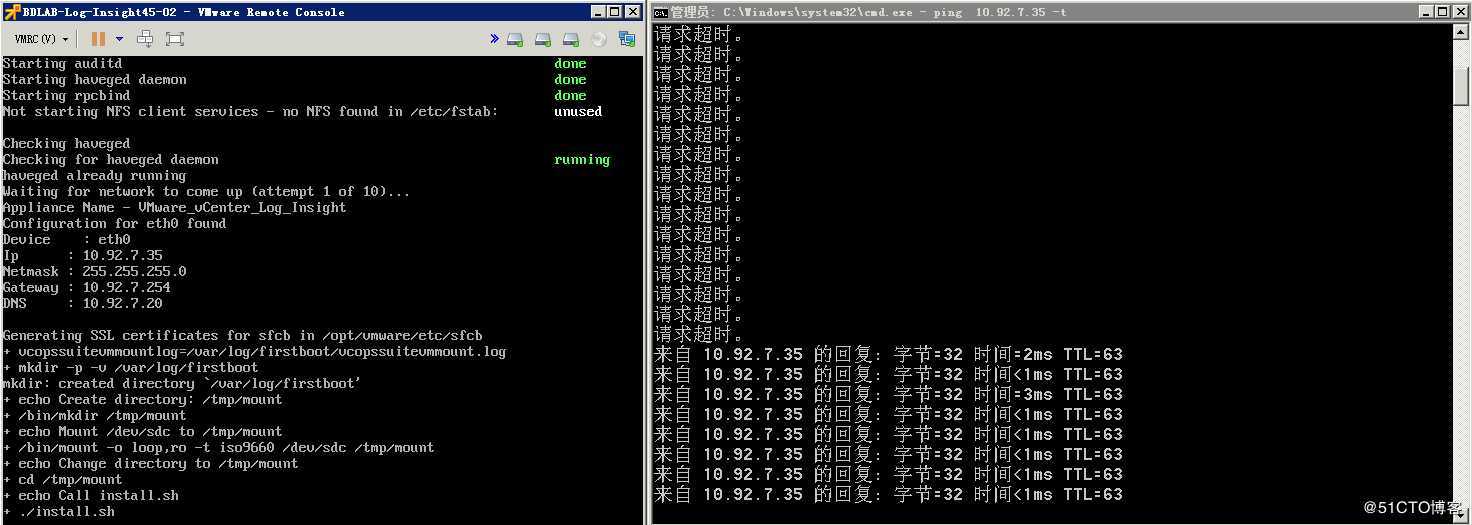1472x525 pixels.
Task: Click the '/bin/mount -o loop,ro' command line
Action: click(x=218, y=447)
